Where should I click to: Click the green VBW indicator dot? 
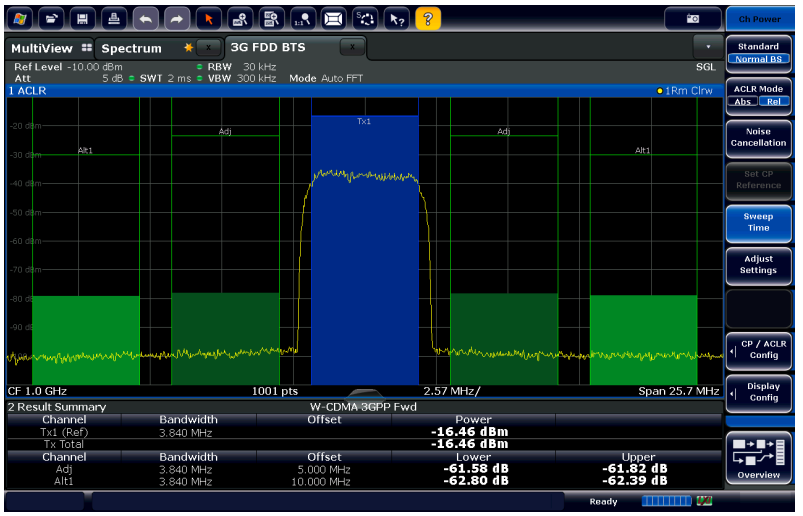[200, 78]
